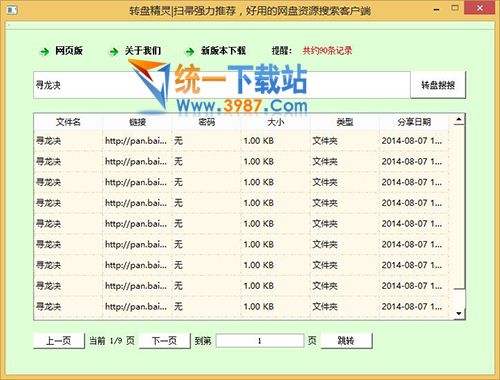Focus the search box containing 寻龙诀
This screenshot has width=500, height=380.
pyautogui.click(x=222, y=85)
